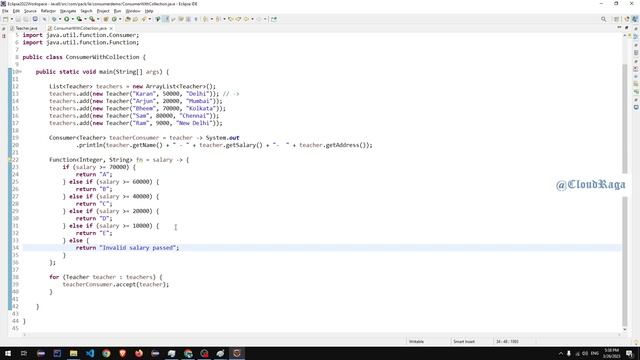The height and width of the screenshot is (360, 640).
Task: Click the green Run button
Action: click(67, 19)
